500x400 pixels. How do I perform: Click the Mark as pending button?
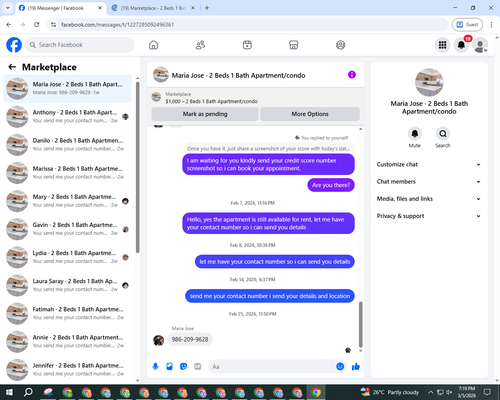(205, 114)
